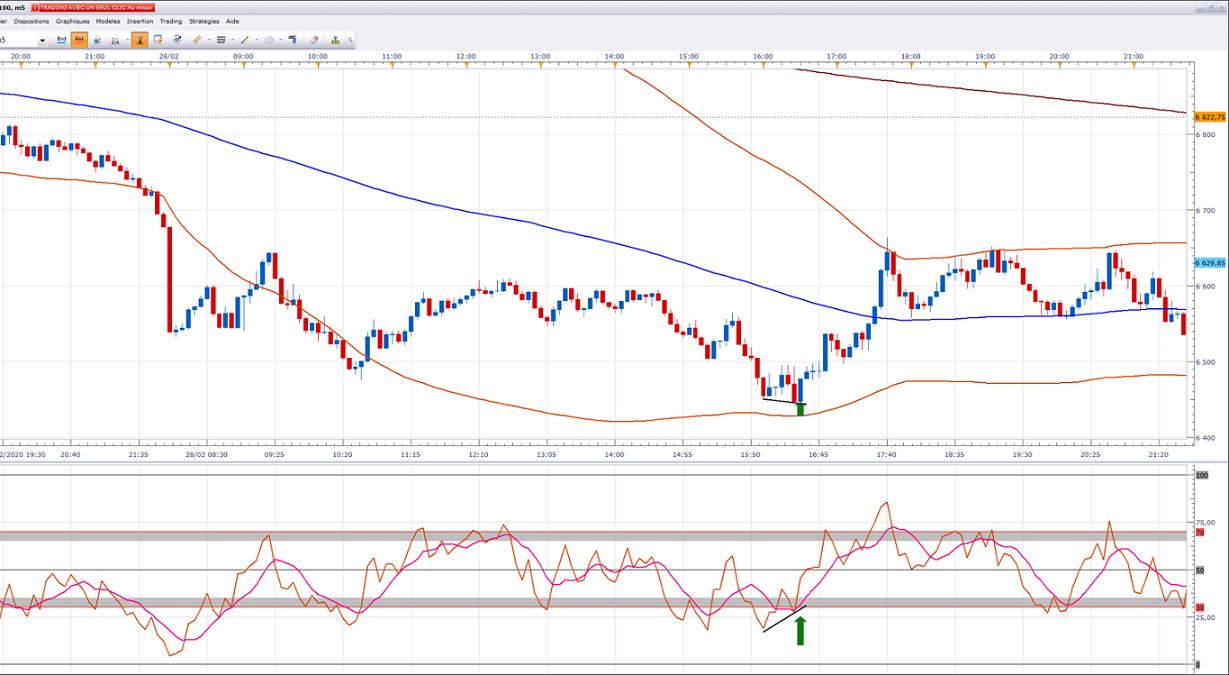Click the green hierarchy tree icon

coord(336,40)
